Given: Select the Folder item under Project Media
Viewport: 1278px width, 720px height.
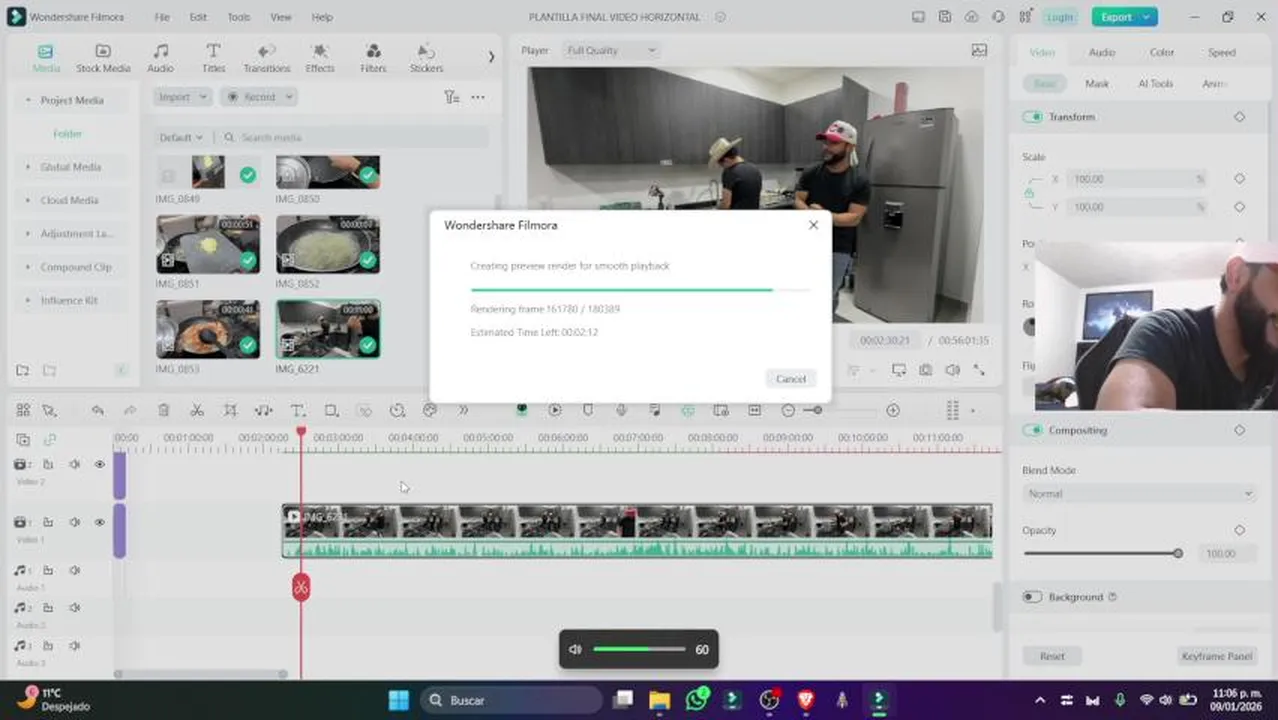Looking at the screenshot, I should click(67, 134).
